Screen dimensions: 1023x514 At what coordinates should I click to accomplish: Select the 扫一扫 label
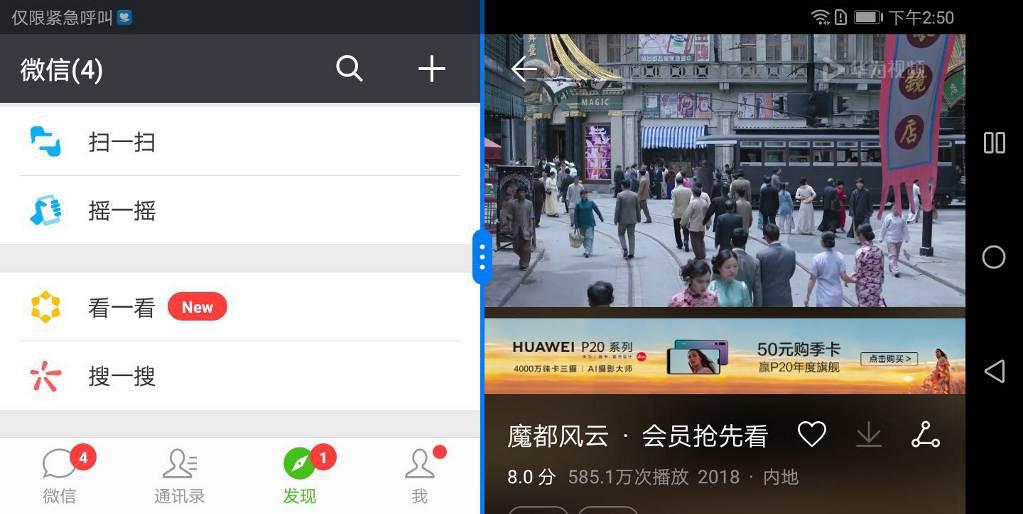point(122,142)
